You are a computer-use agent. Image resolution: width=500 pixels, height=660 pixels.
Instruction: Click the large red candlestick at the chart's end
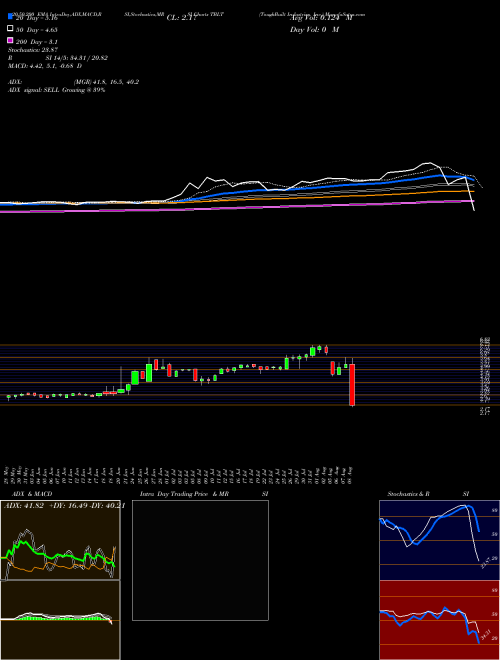pyautogui.click(x=352, y=385)
